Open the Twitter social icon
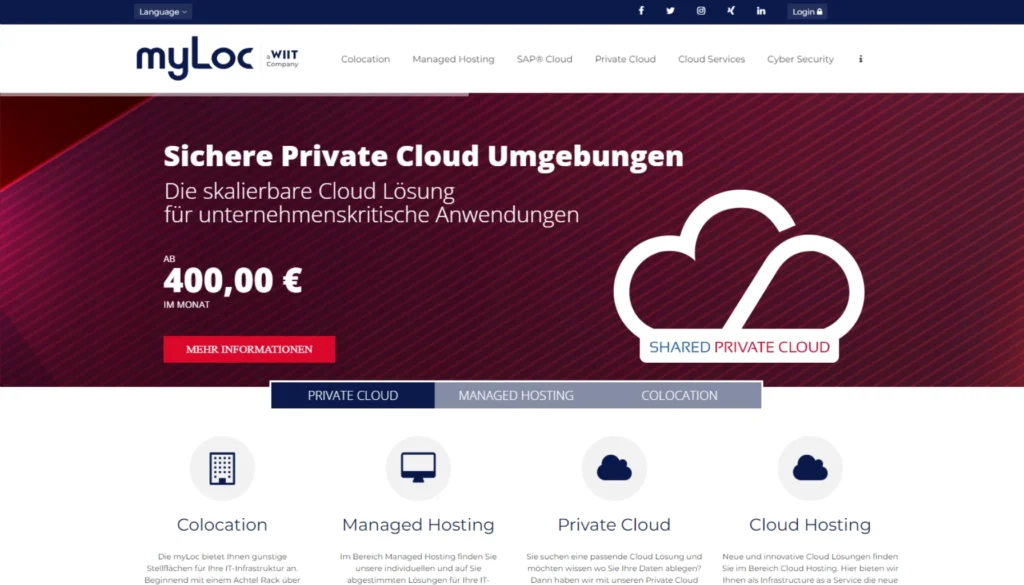 (670, 11)
